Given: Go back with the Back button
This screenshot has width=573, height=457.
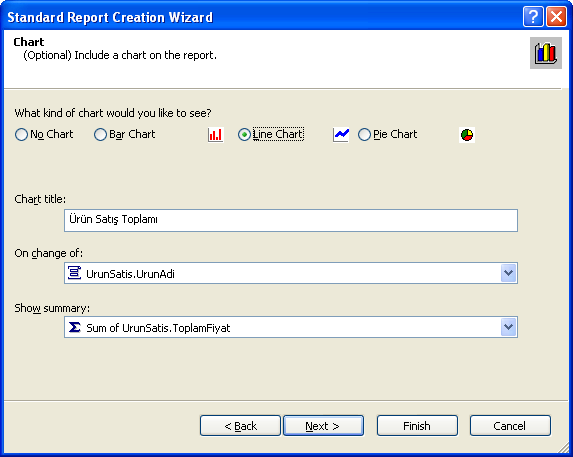Looking at the screenshot, I should (240, 426).
